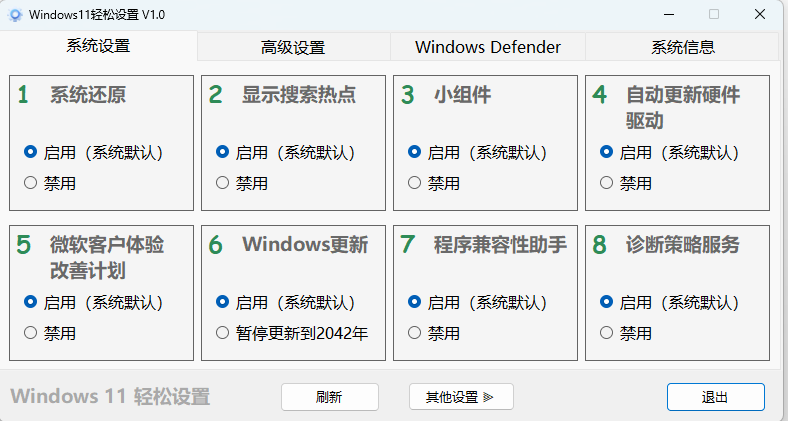788x421 pixels.
Task: Open the Windows Defender tab
Action: tap(487, 47)
